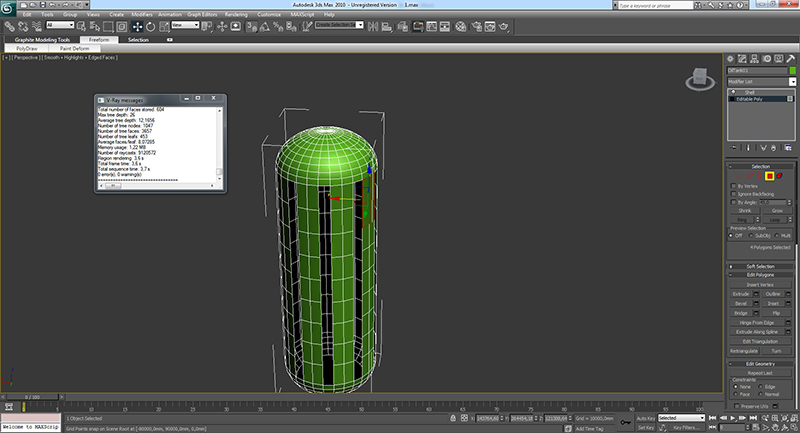The width and height of the screenshot is (800, 433).
Task: Select the Element sub-object level icon
Action: coord(780,176)
